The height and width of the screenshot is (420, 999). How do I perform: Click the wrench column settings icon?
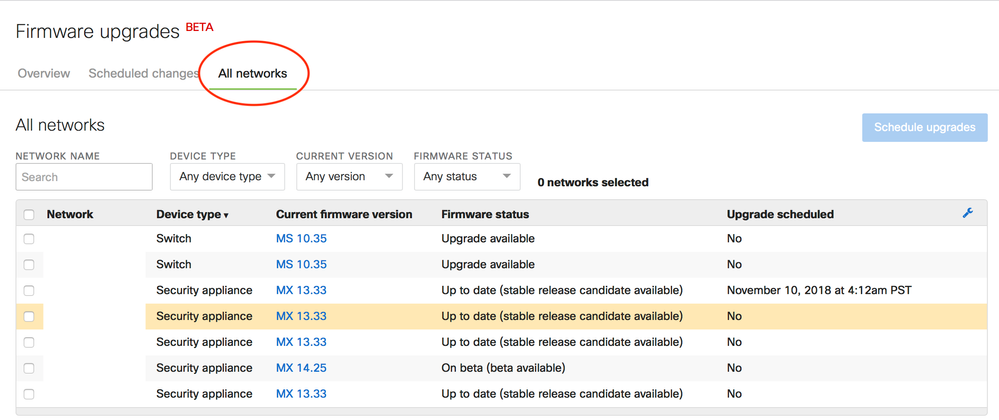(967, 213)
